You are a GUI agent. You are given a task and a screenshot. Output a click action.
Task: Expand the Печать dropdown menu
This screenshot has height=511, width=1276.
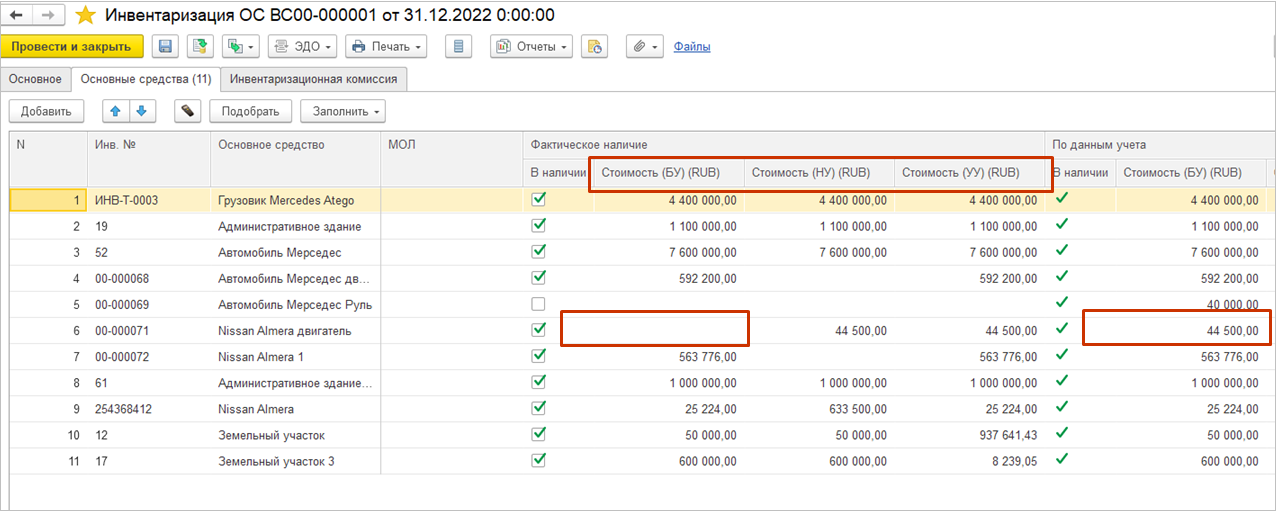386,46
